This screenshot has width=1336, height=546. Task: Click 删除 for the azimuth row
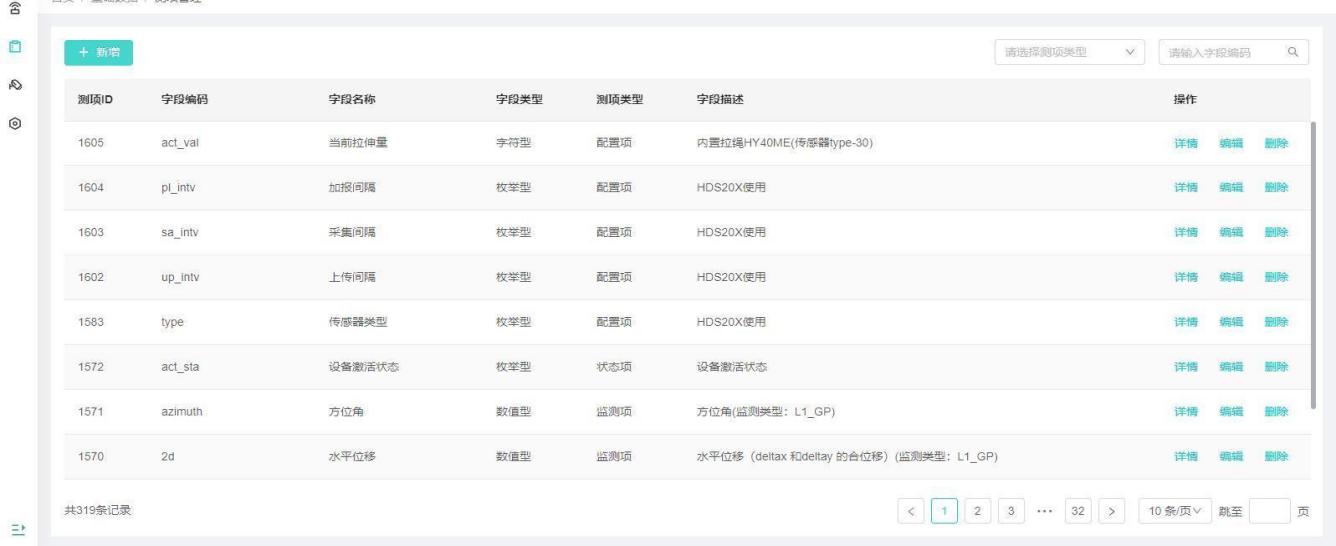pos(1276,412)
